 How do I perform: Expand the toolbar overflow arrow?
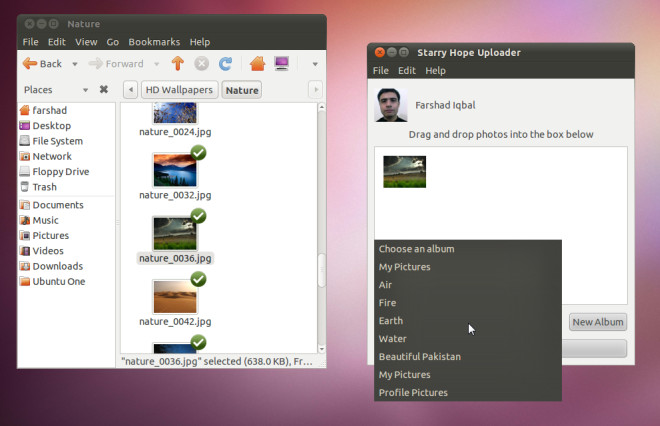click(x=315, y=64)
